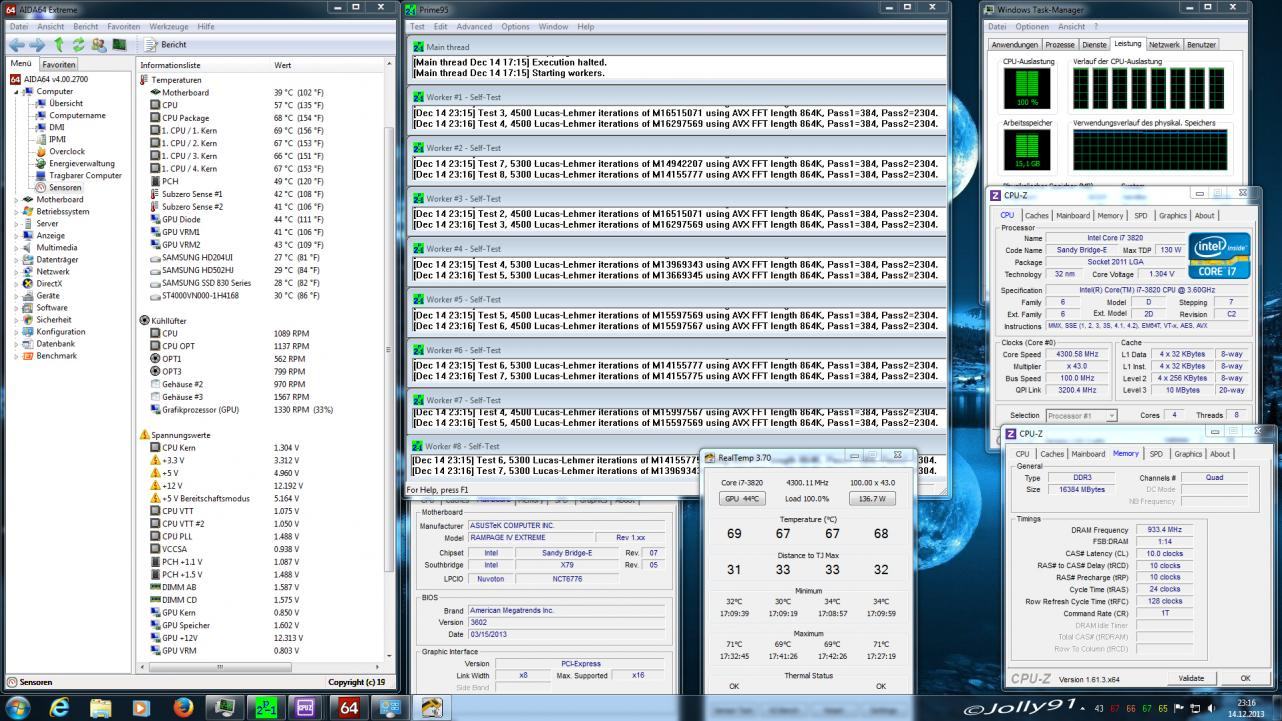This screenshot has width=1282, height=721.
Task: Open Firefox from the taskbar
Action: [183, 707]
